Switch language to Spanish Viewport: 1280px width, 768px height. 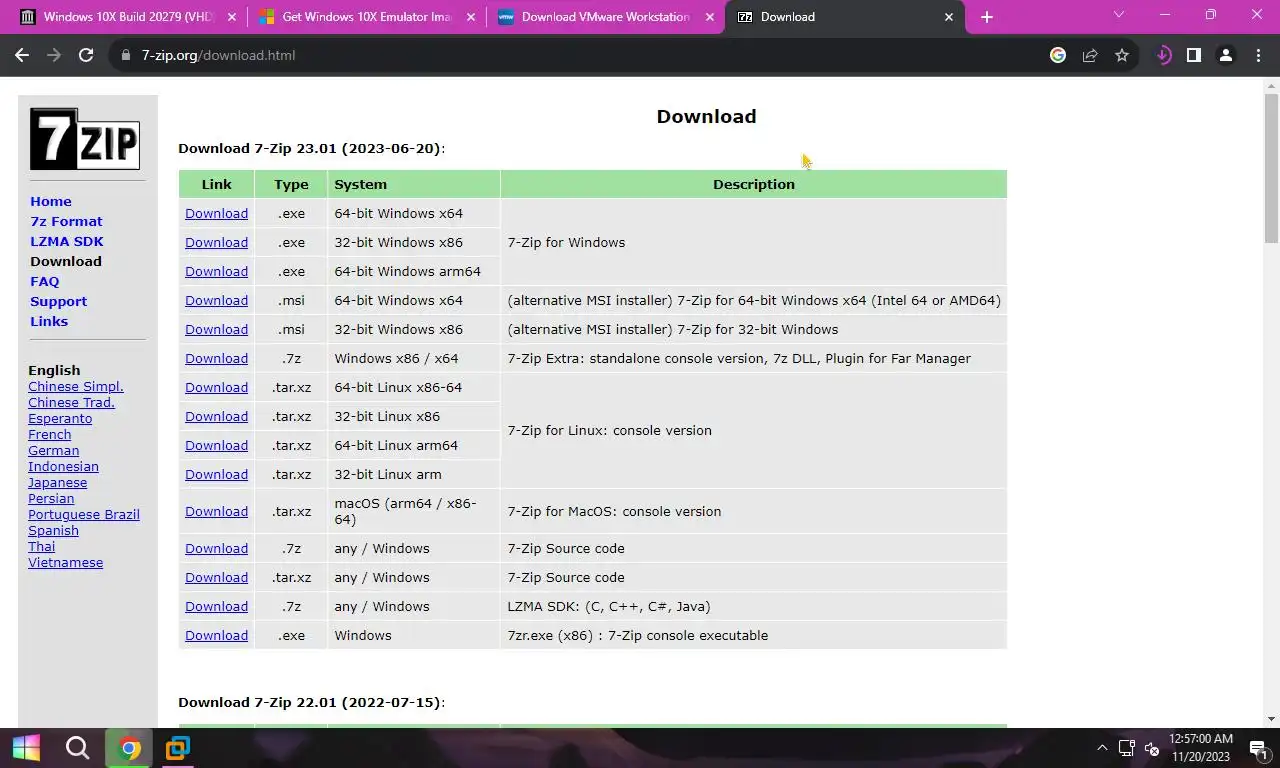coord(53,530)
